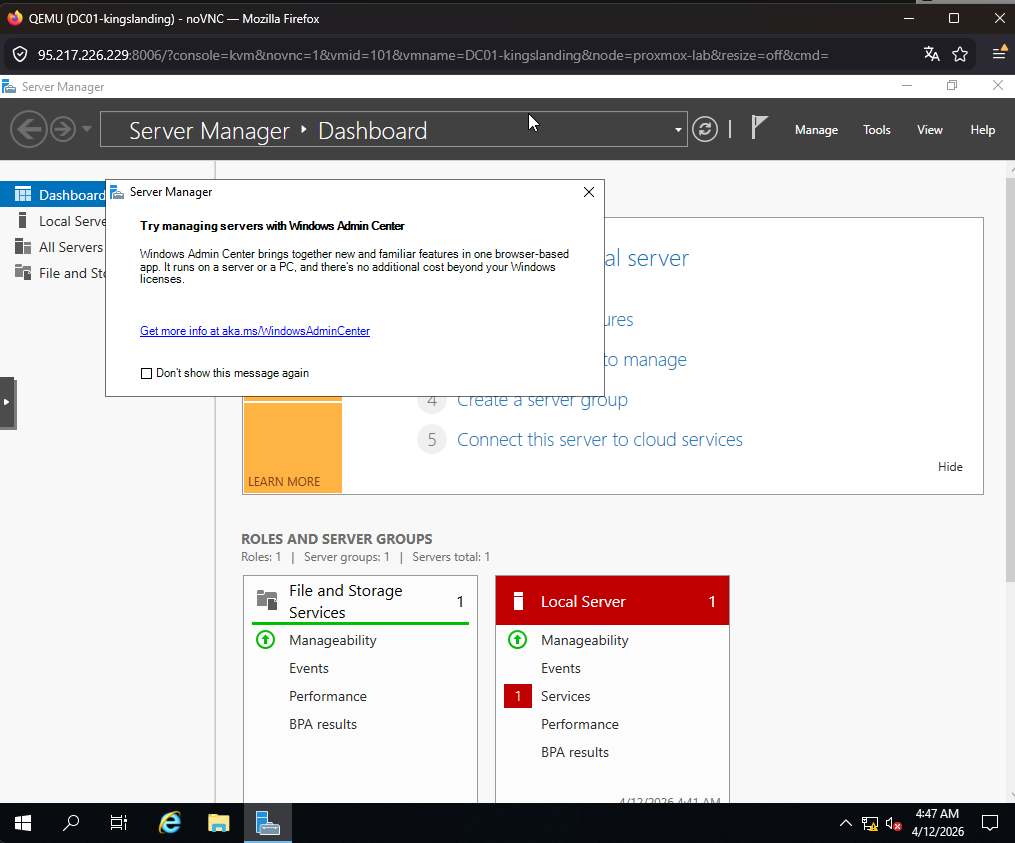Refresh Server Manager using the refresh icon
The width and height of the screenshot is (1015, 843).
click(705, 129)
